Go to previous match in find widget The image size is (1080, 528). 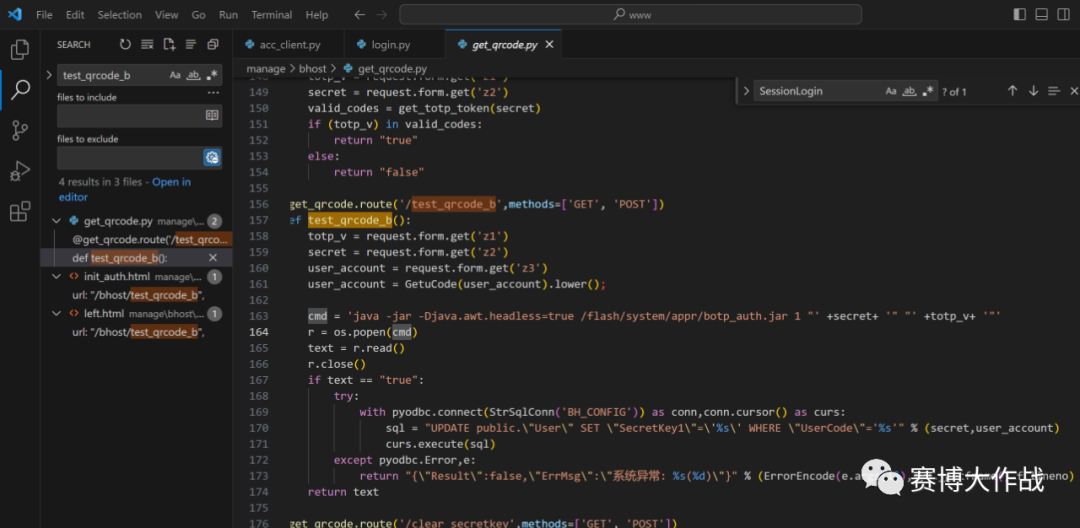click(x=1012, y=91)
